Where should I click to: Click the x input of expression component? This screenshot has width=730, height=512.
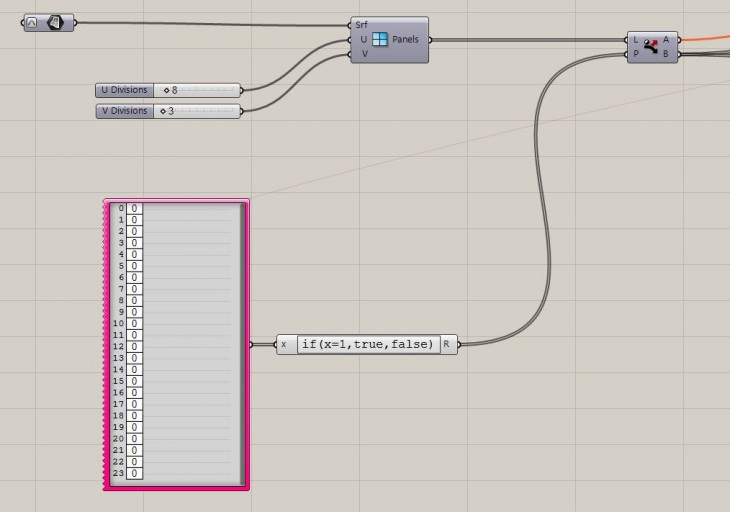click(x=284, y=344)
